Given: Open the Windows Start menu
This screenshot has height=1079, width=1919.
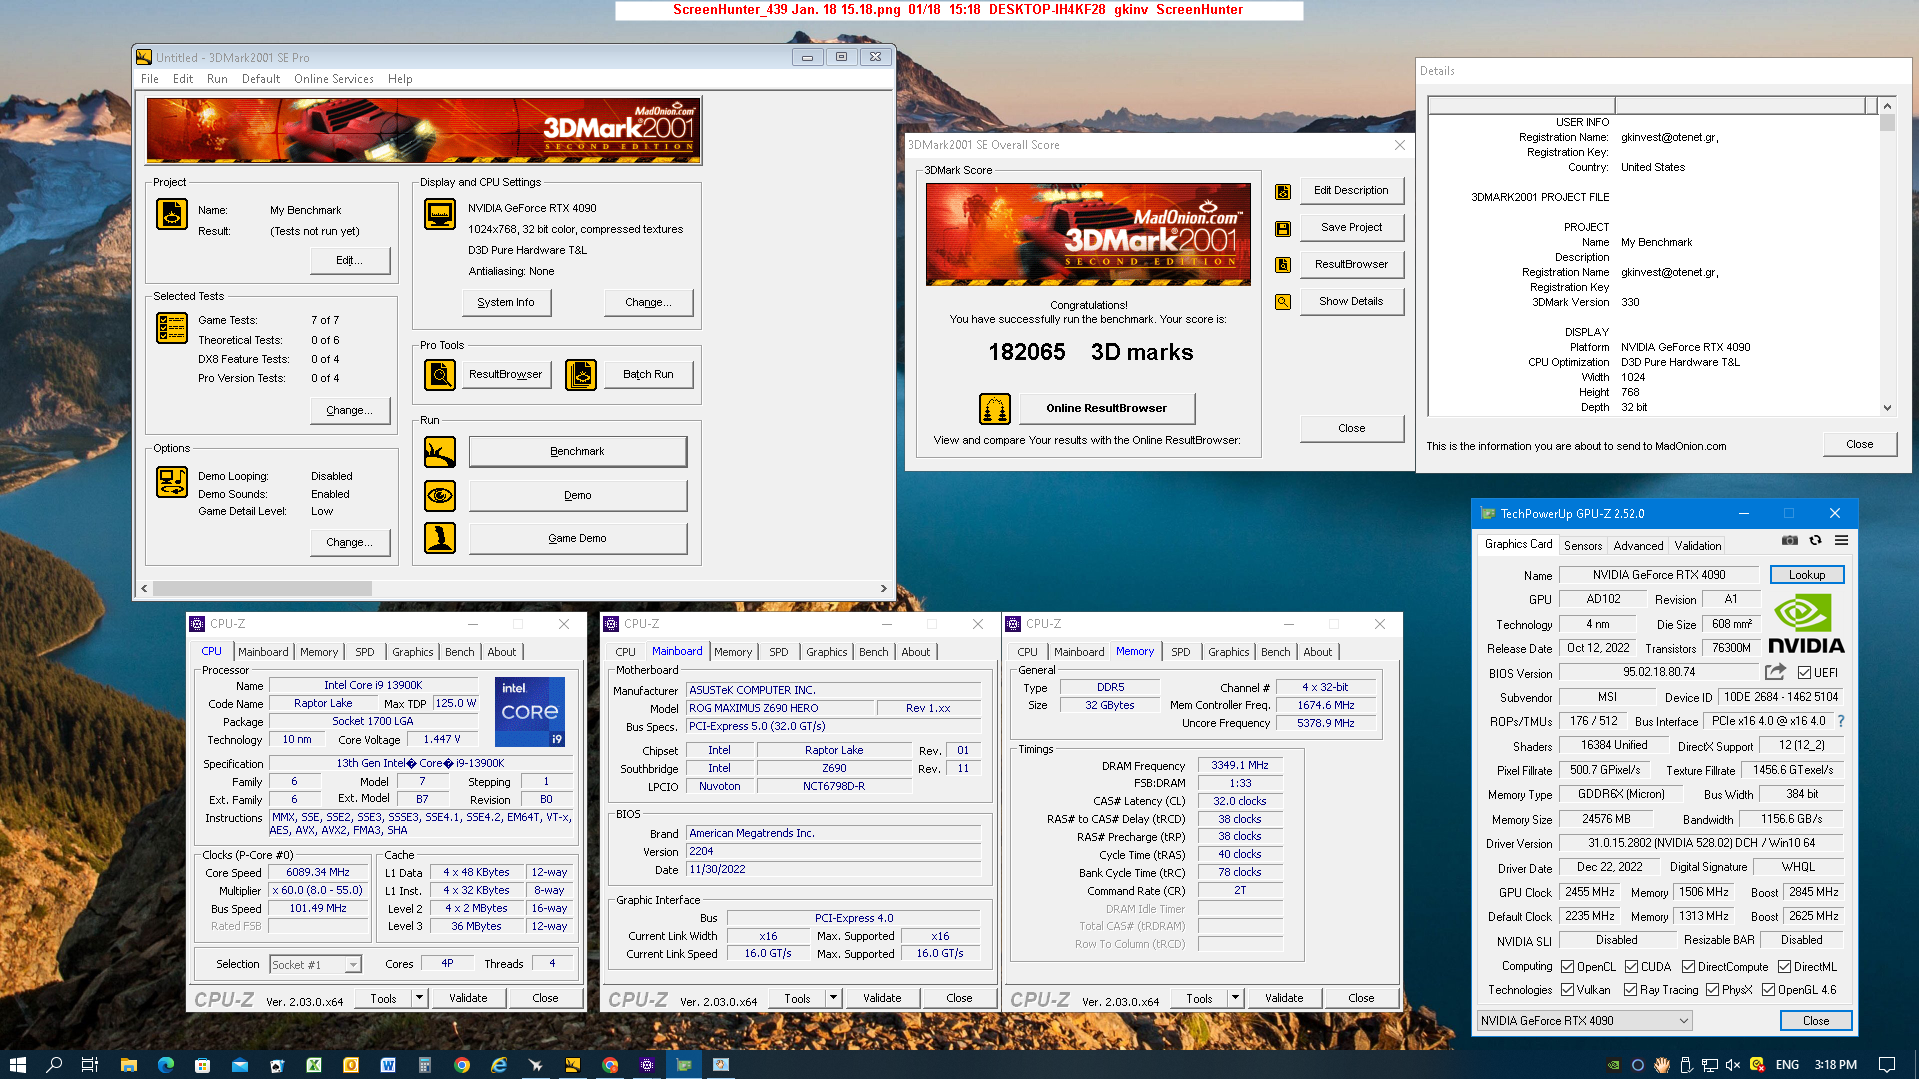Looking at the screenshot, I should (17, 1065).
